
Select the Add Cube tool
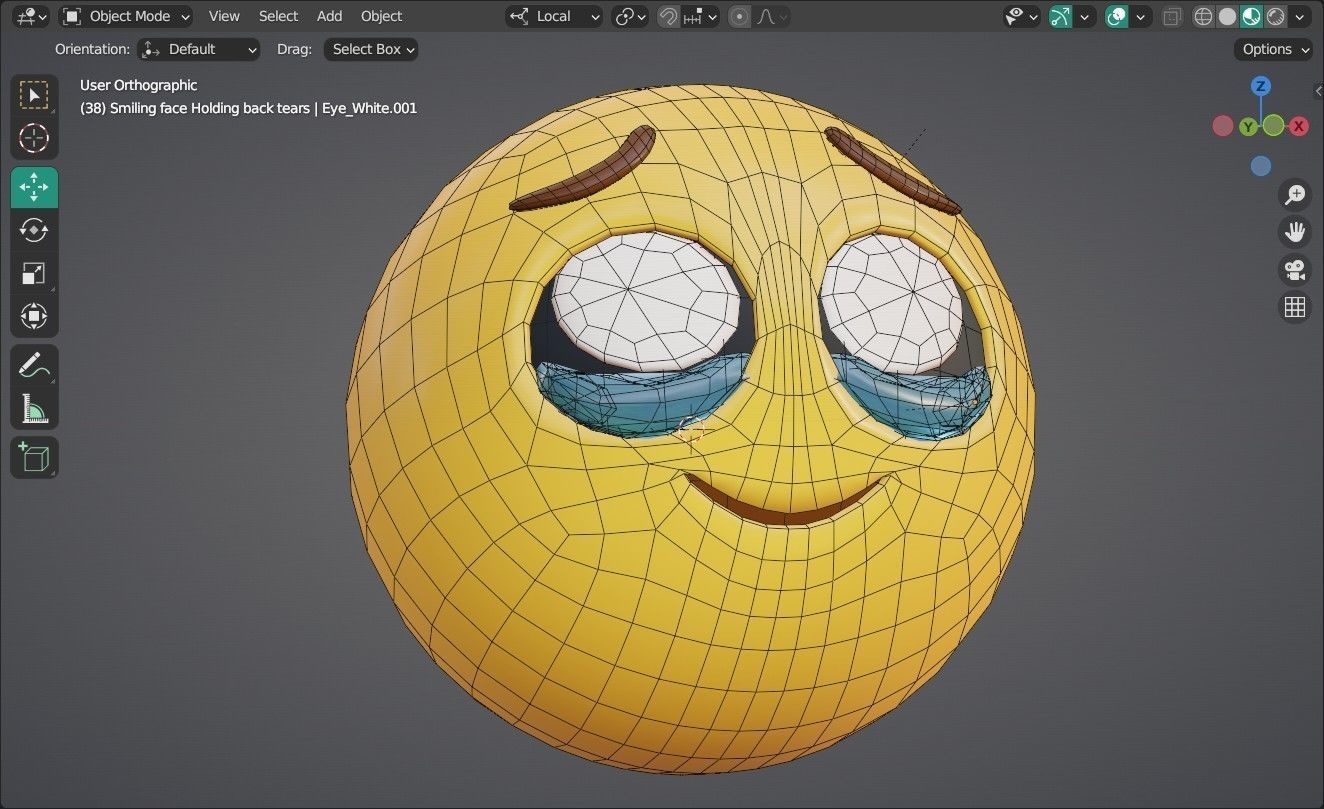tap(34, 457)
